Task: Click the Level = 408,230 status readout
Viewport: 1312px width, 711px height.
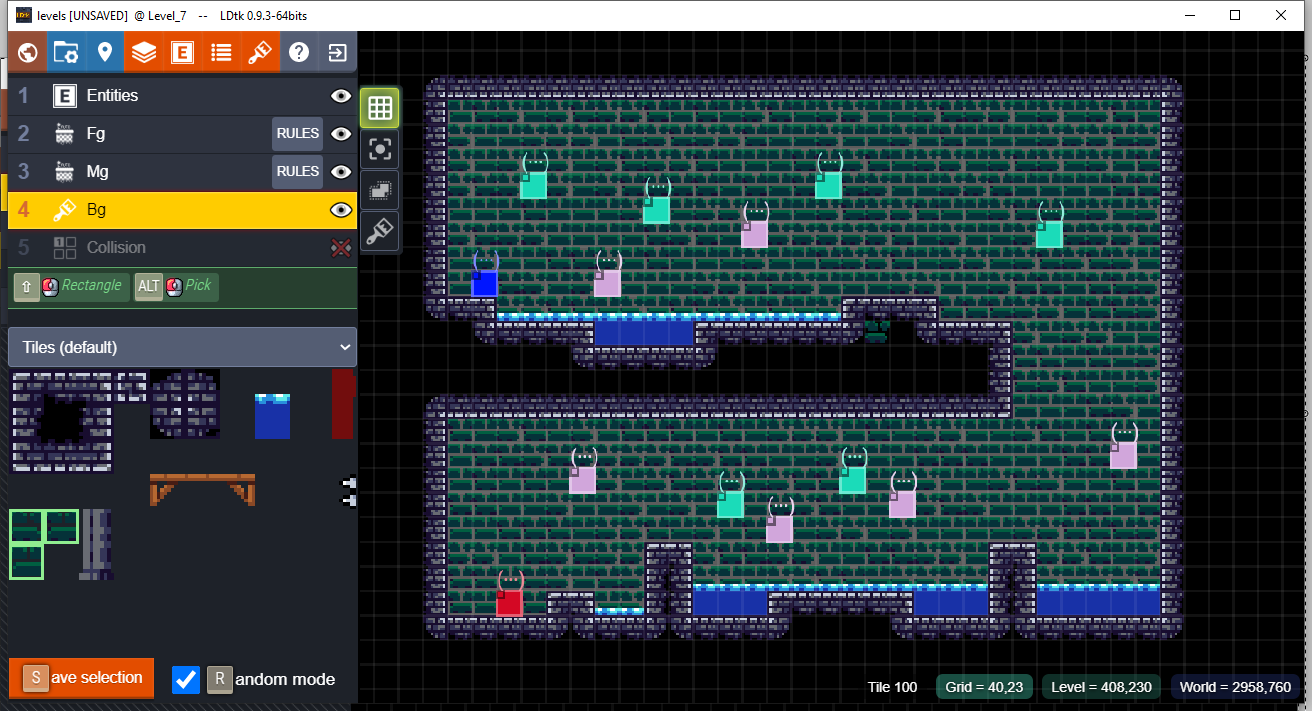Action: point(1102,687)
